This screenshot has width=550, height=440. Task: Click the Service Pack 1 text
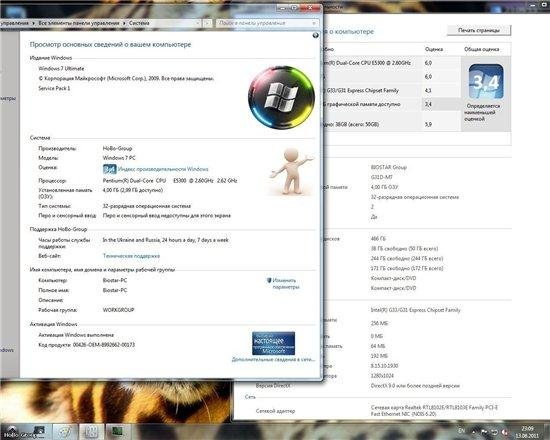[x=54, y=88]
